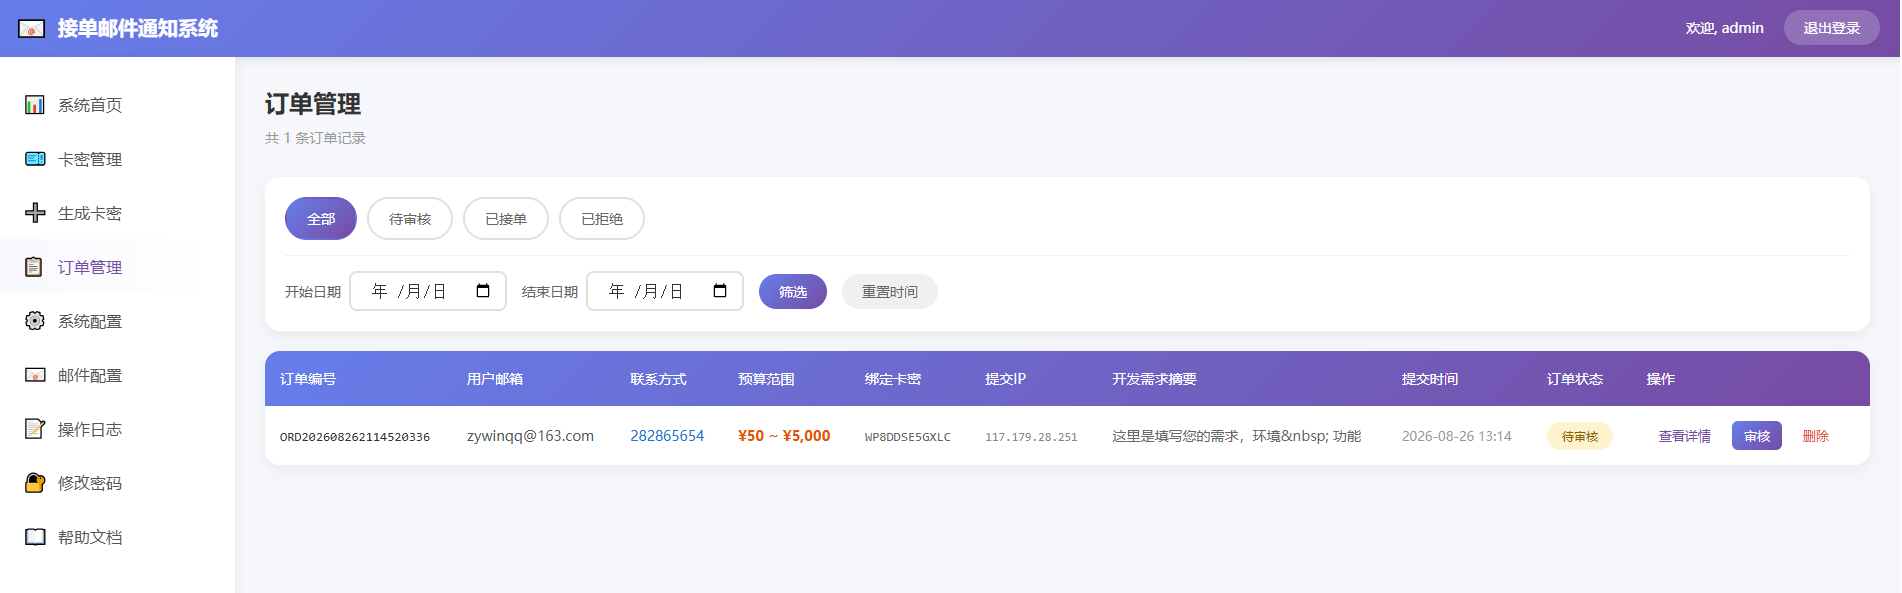Click the 订单管理 clipboard icon
Screen dimensions: 1902x593
34,267
